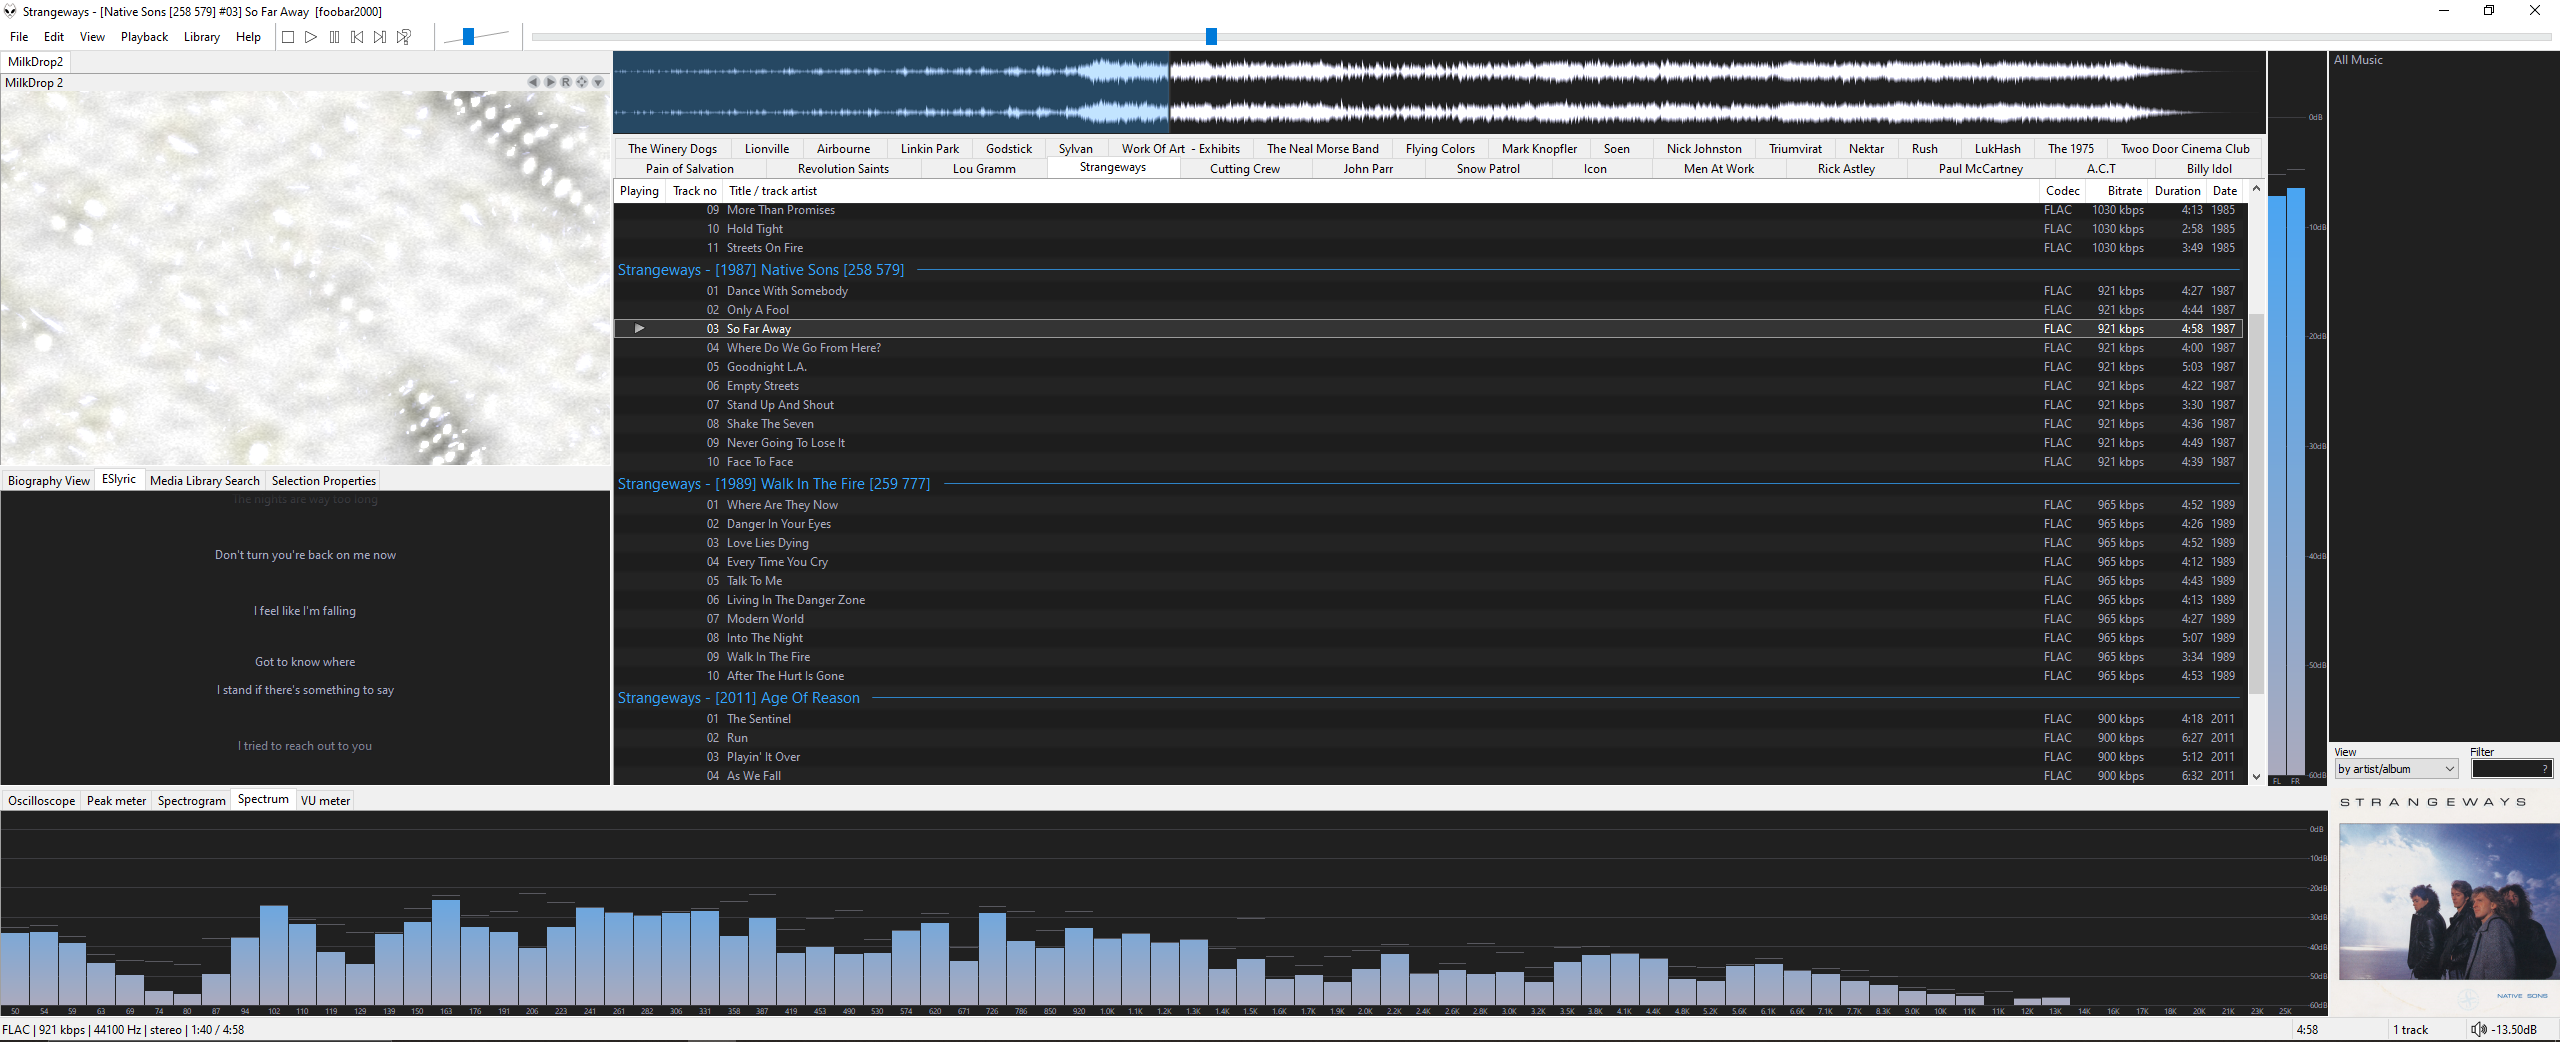This screenshot has width=2560, height=1042.
Task: Click the question mark button beside Filter
Action: pos(2543,769)
